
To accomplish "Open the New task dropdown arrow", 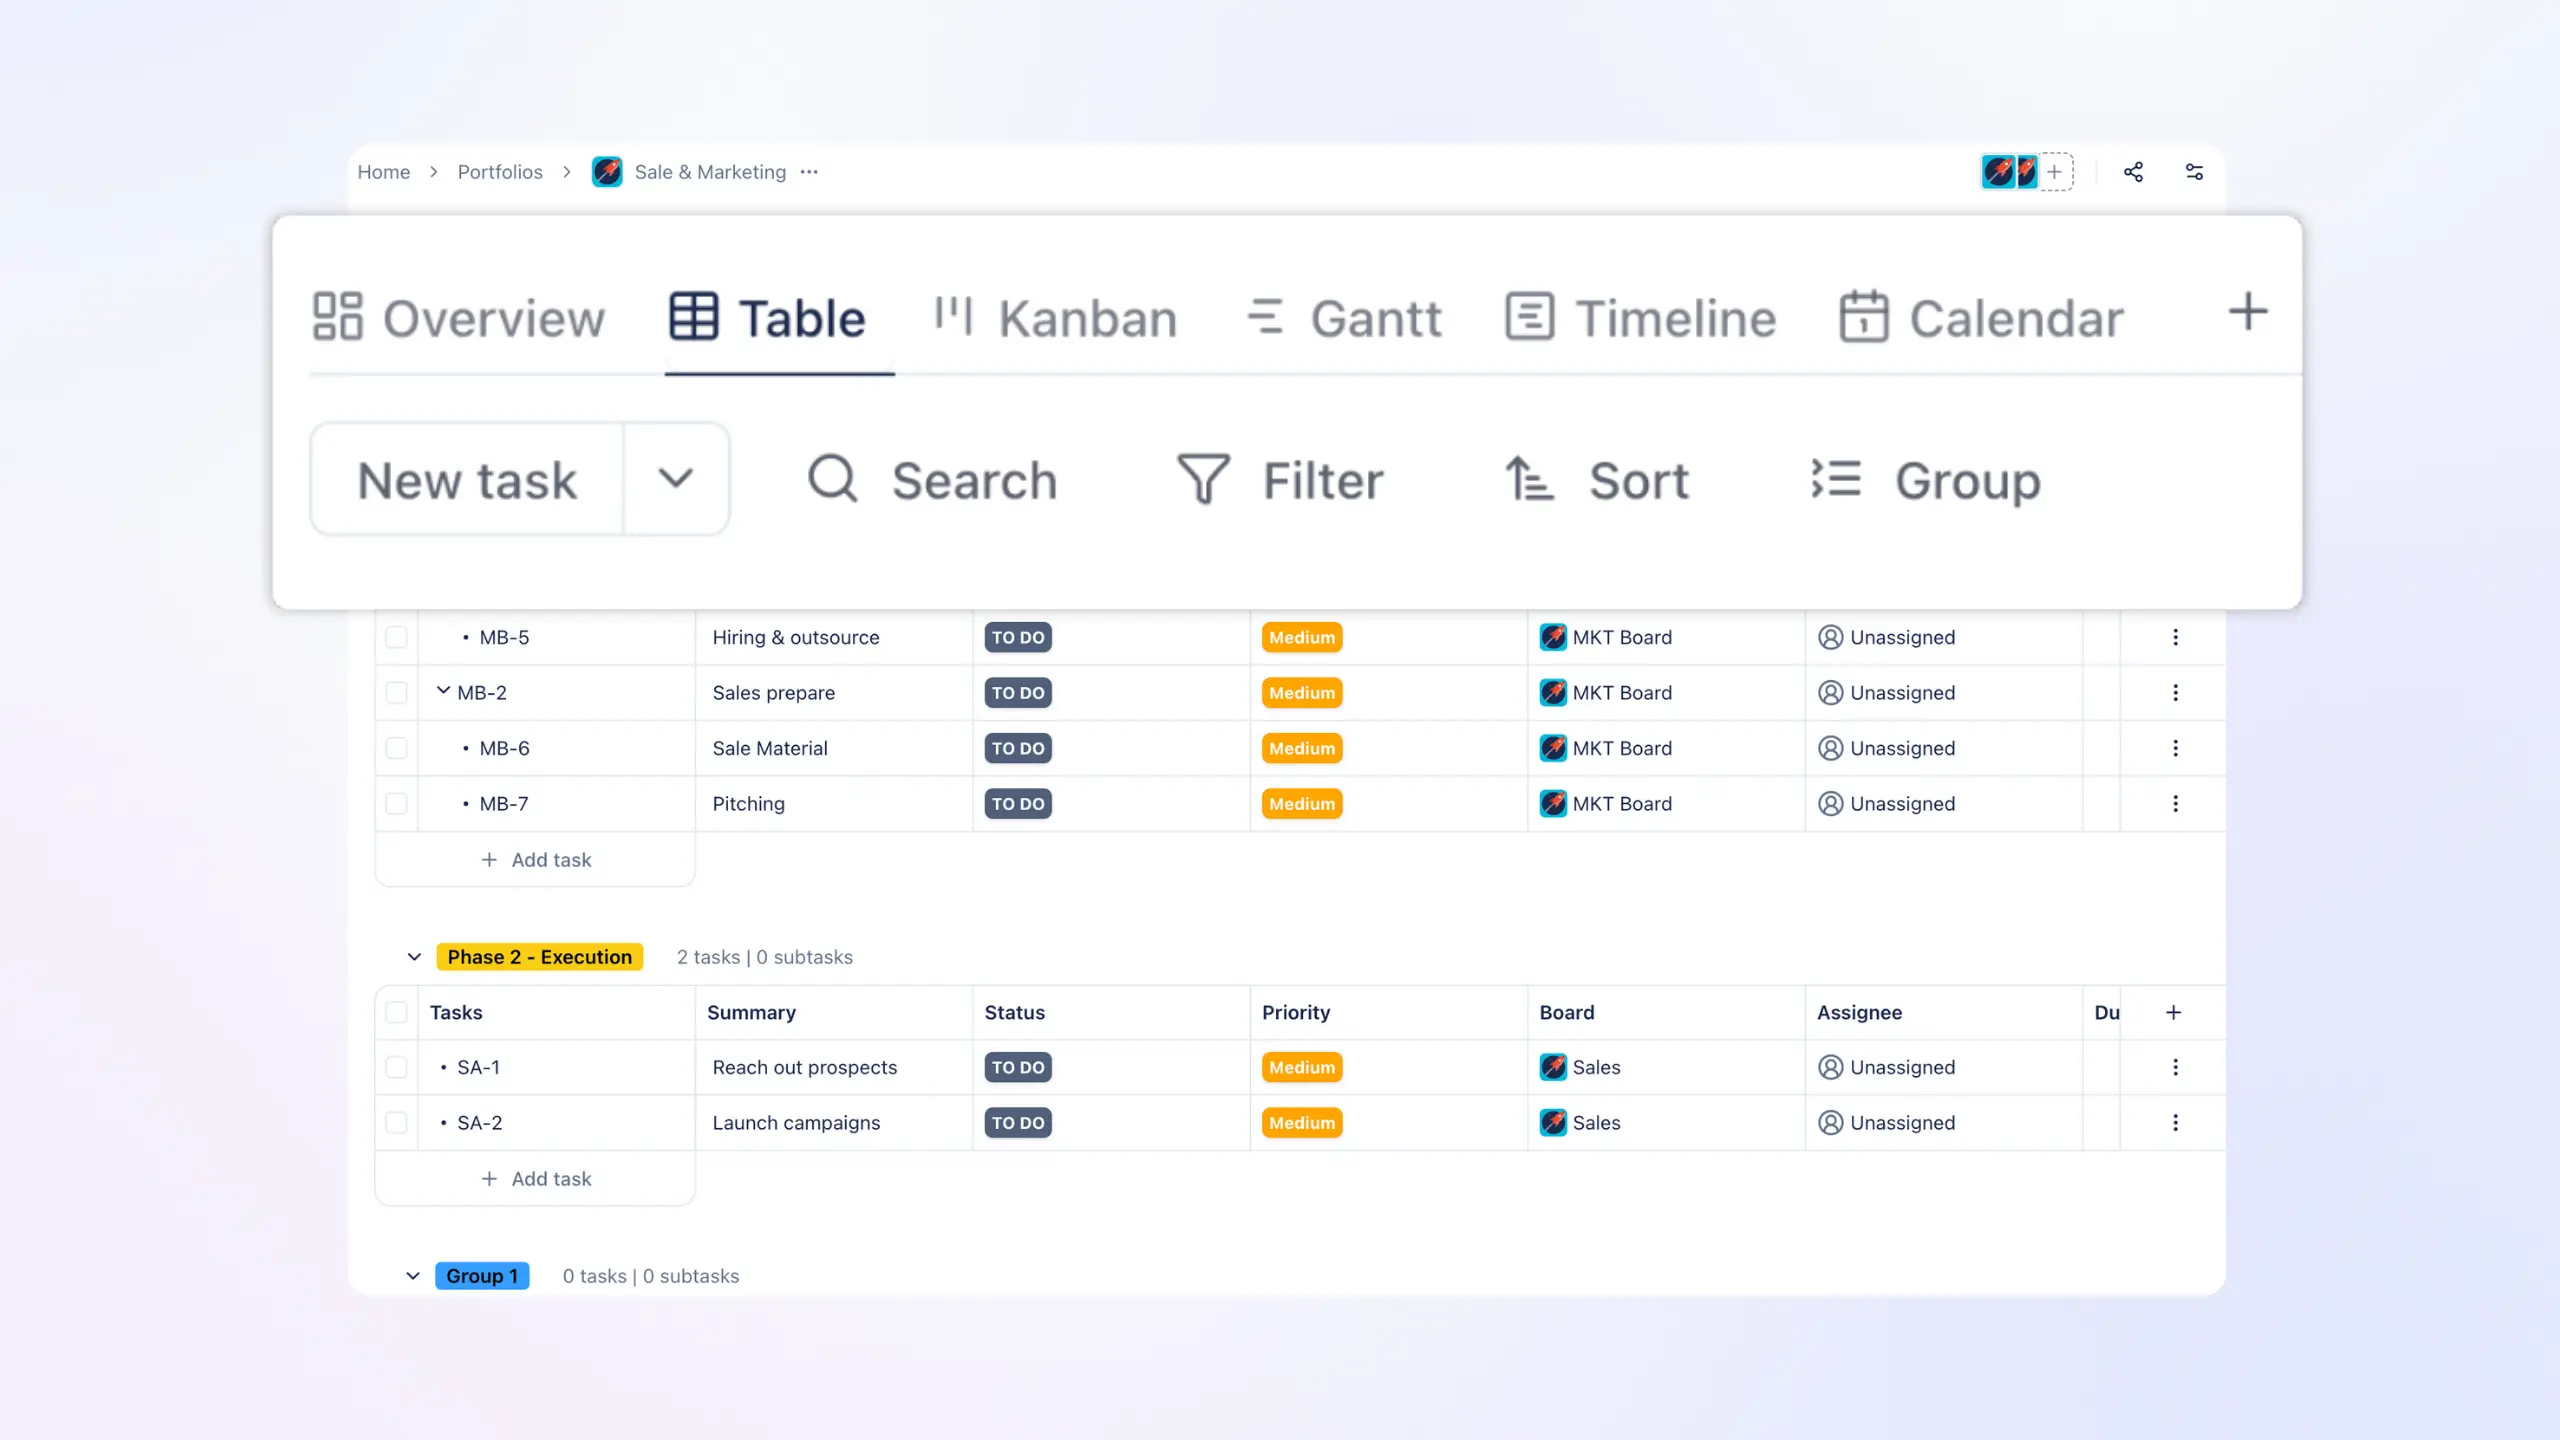I will click(x=677, y=478).
